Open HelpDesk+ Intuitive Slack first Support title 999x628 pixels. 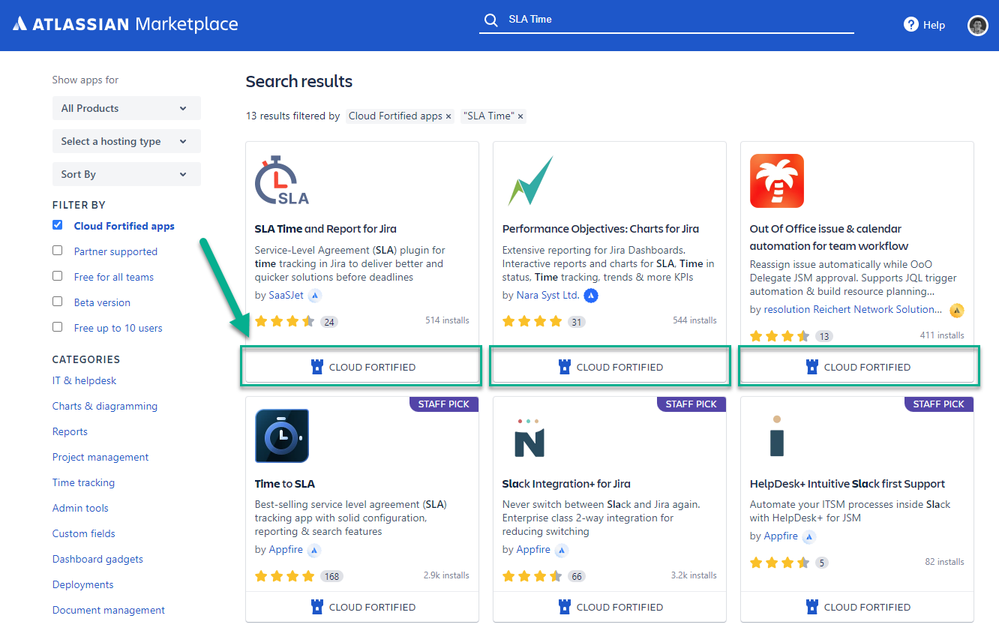[x=847, y=484]
